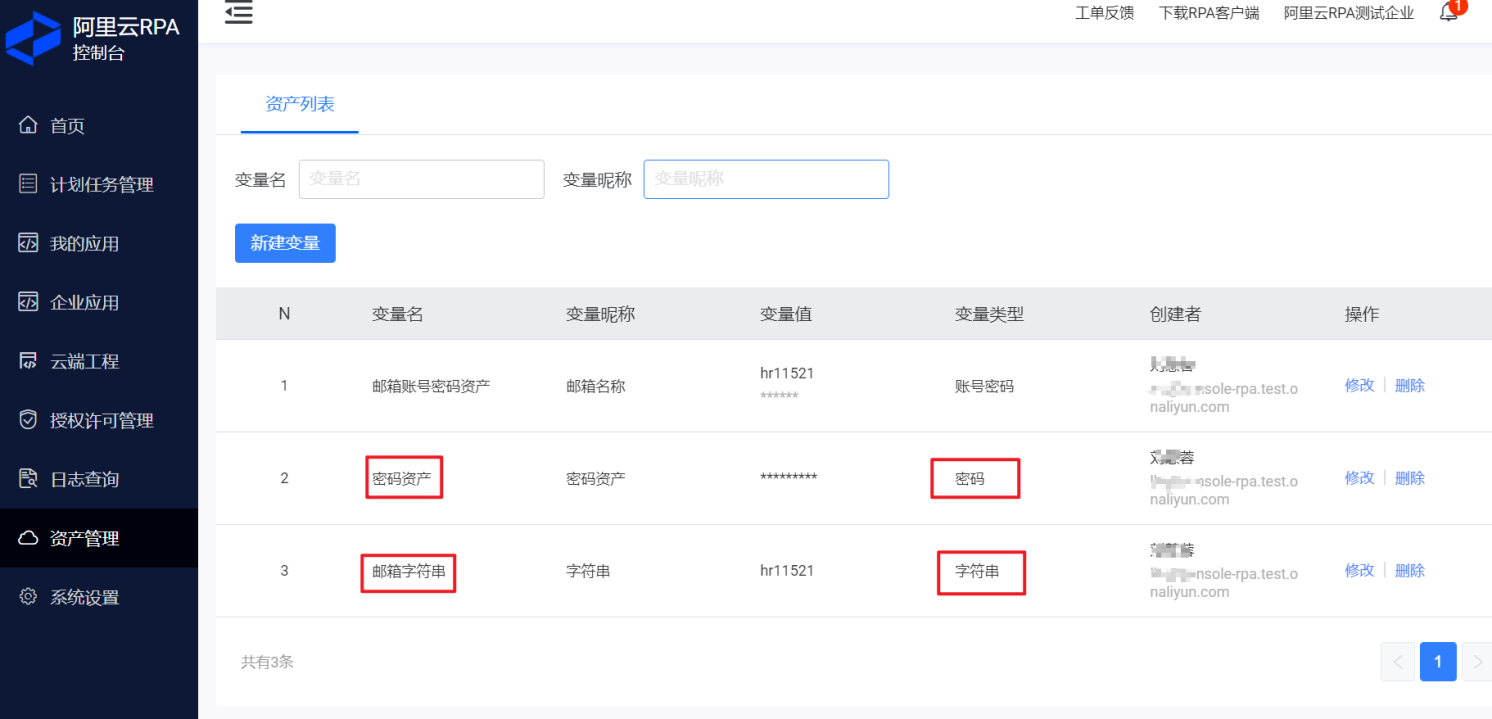The image size is (1492, 719).
Task: Select page 1 in pagination
Action: 1438,662
